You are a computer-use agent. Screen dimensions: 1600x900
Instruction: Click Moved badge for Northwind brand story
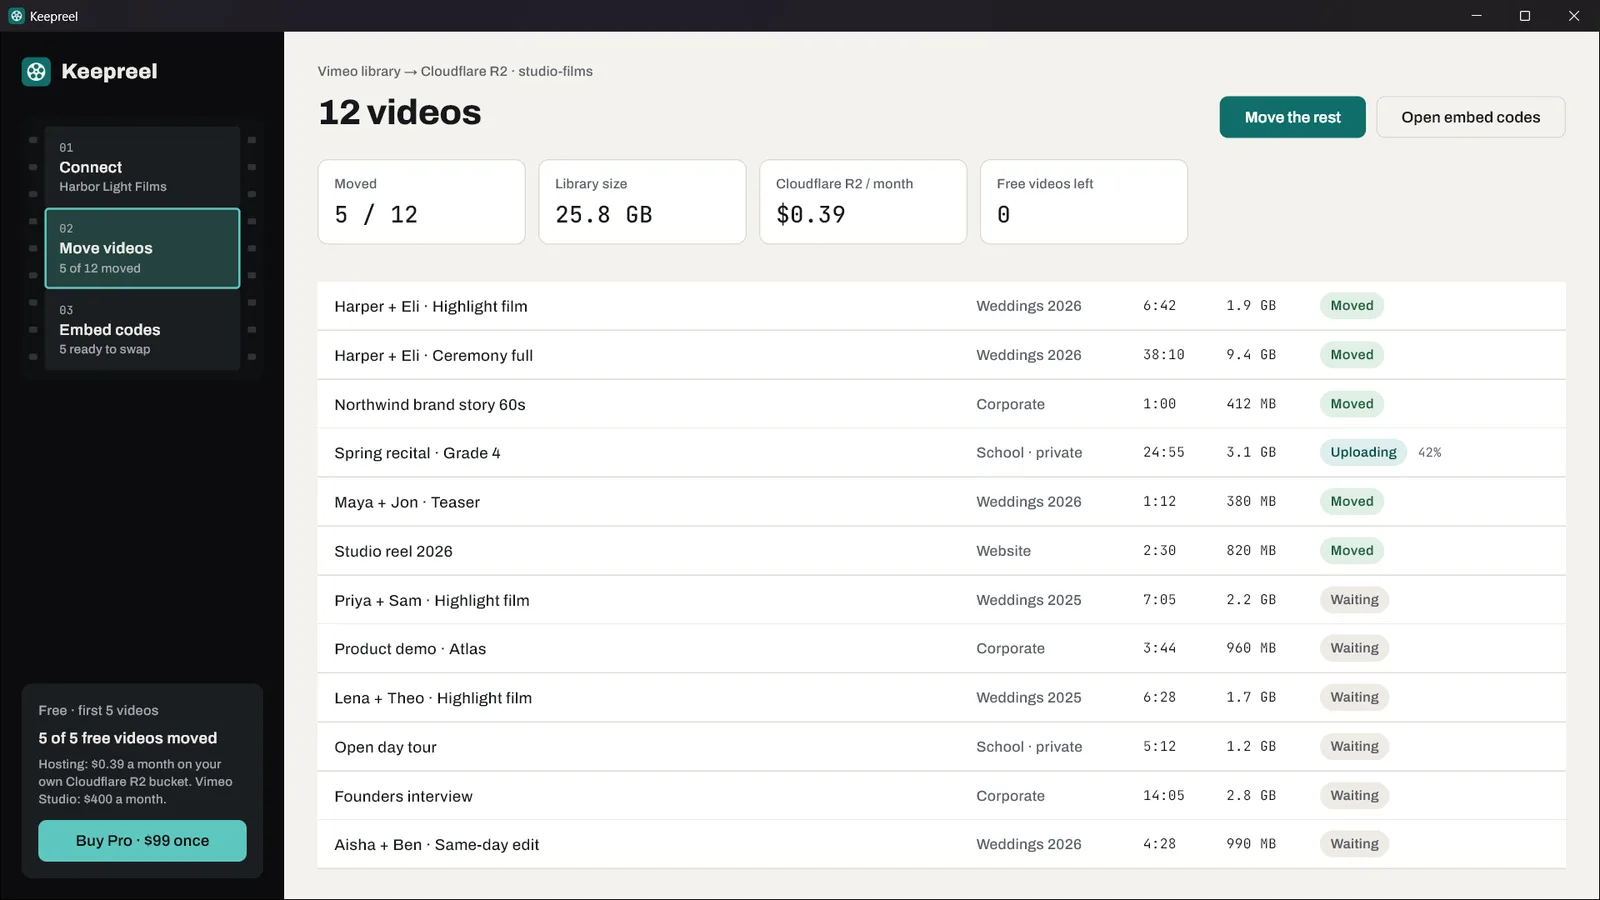1352,403
